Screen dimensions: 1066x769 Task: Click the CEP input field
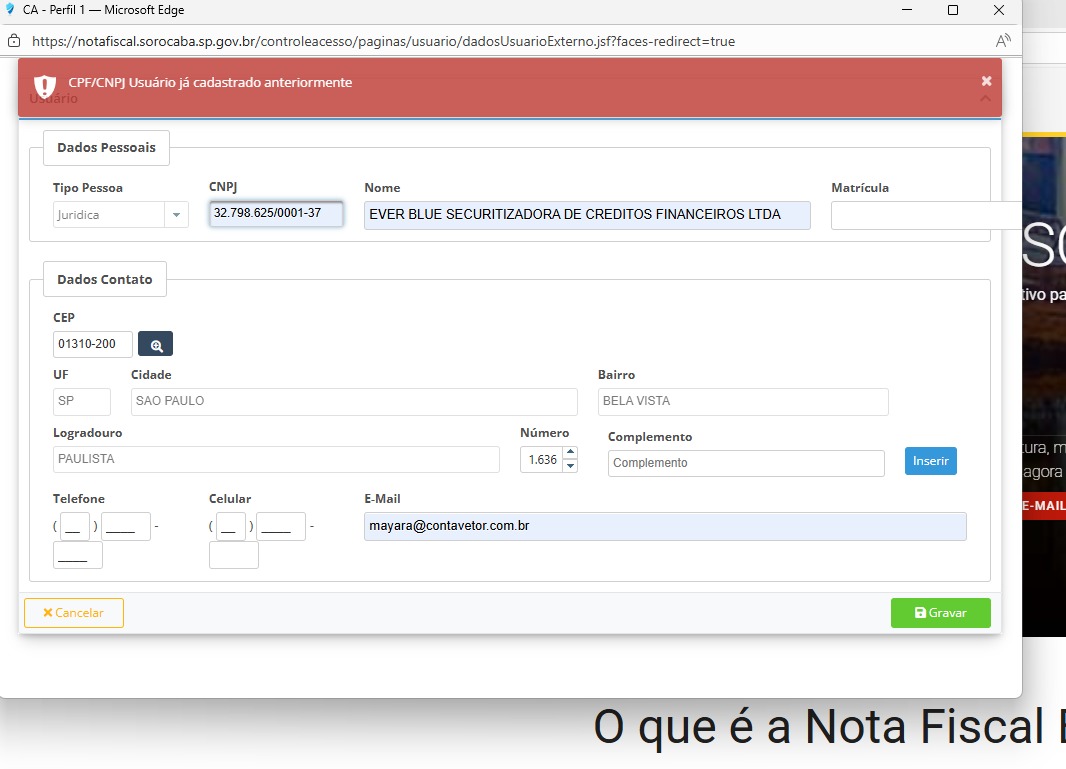click(x=92, y=344)
